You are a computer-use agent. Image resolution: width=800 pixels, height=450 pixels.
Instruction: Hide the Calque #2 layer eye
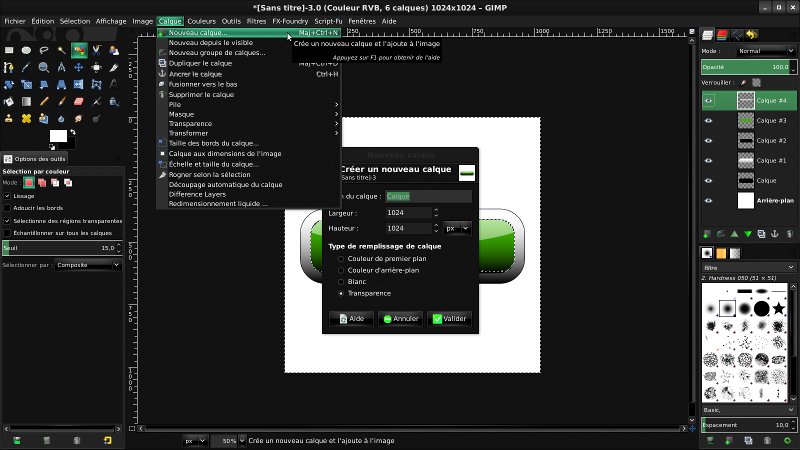pyautogui.click(x=708, y=140)
